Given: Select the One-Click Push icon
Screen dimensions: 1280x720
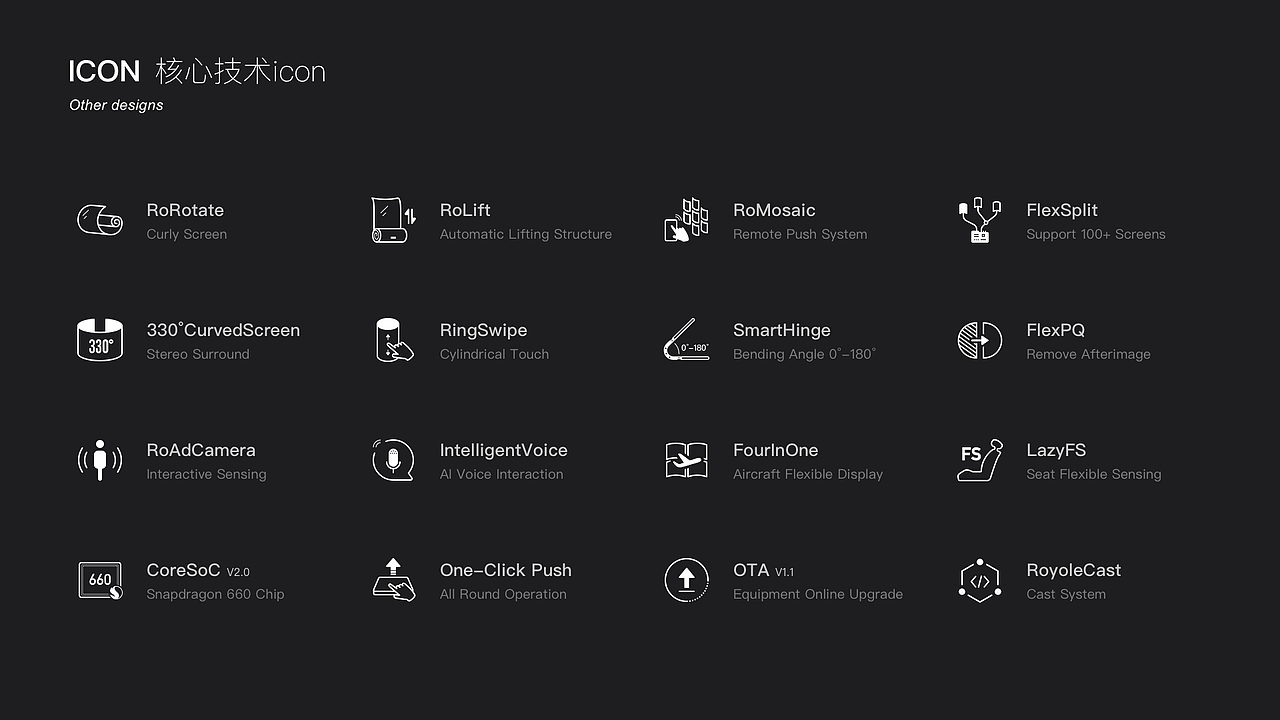Looking at the screenshot, I should point(393,580).
